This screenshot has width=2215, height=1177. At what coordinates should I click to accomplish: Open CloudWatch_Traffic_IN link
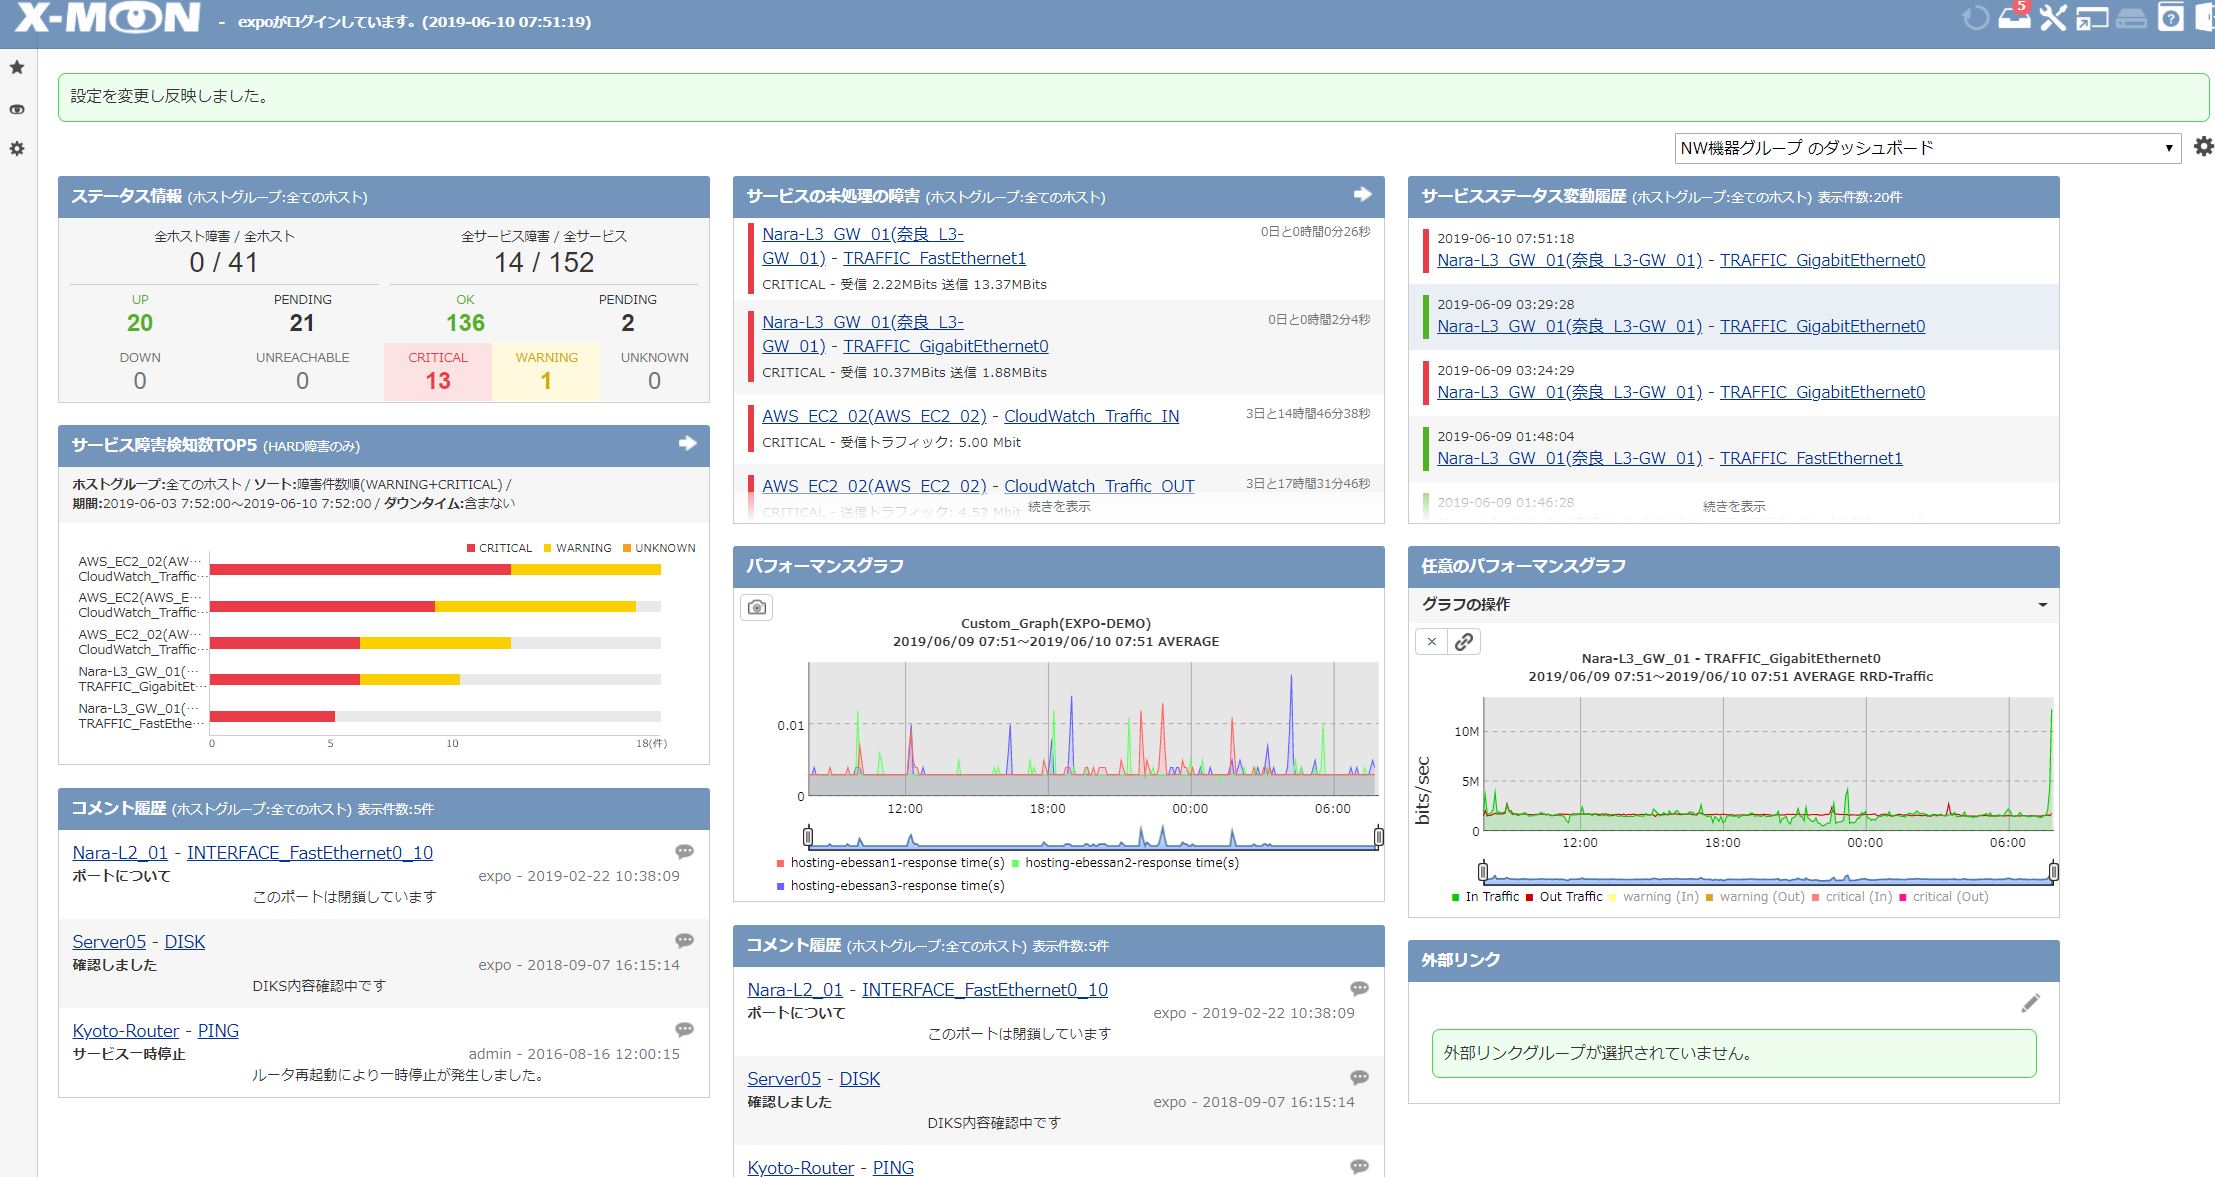[x=1091, y=416]
